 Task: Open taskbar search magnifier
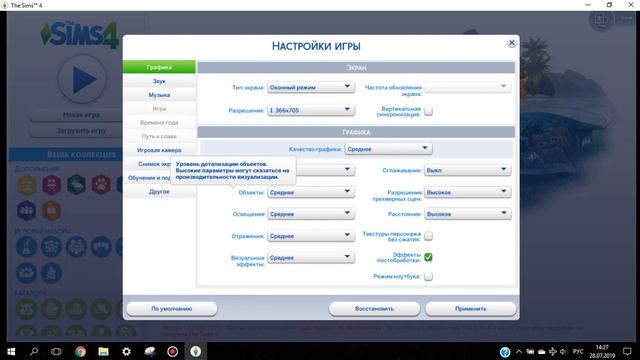click(34, 351)
